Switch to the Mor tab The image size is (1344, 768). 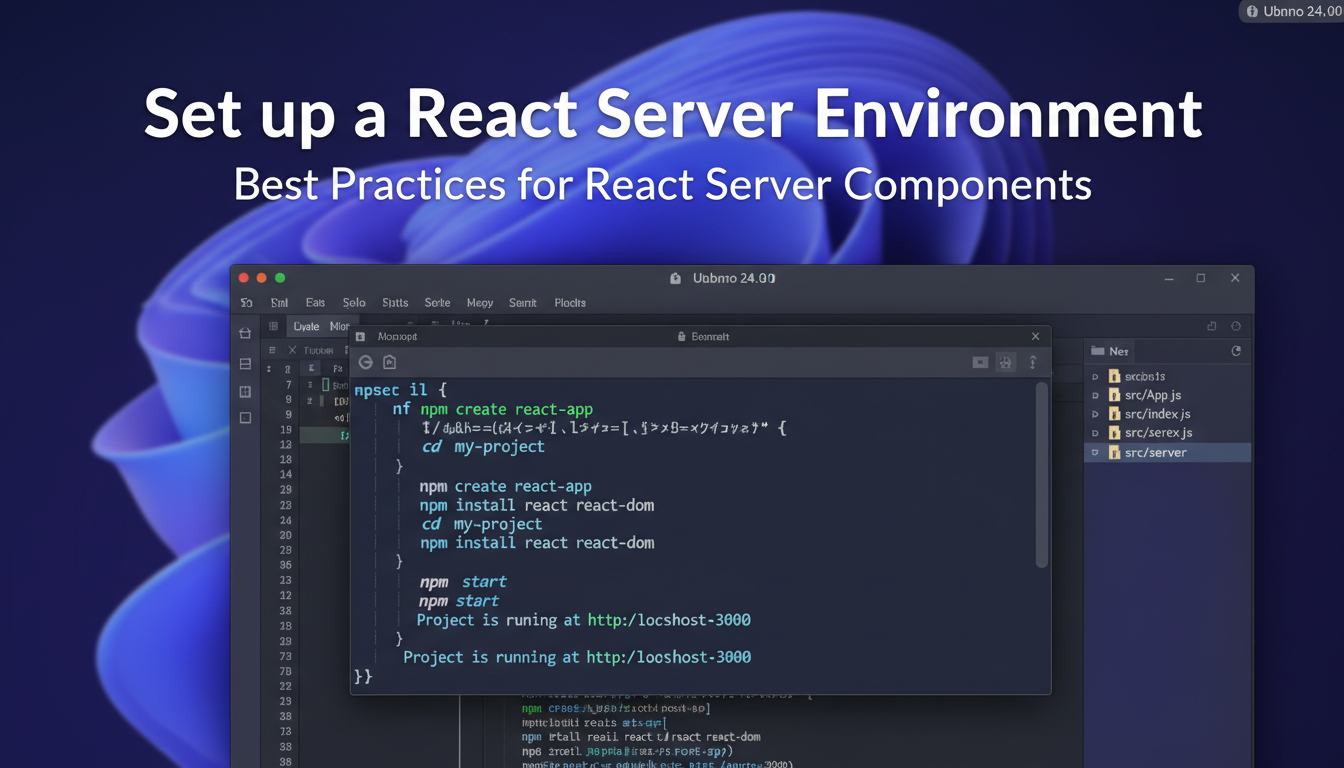click(x=339, y=326)
